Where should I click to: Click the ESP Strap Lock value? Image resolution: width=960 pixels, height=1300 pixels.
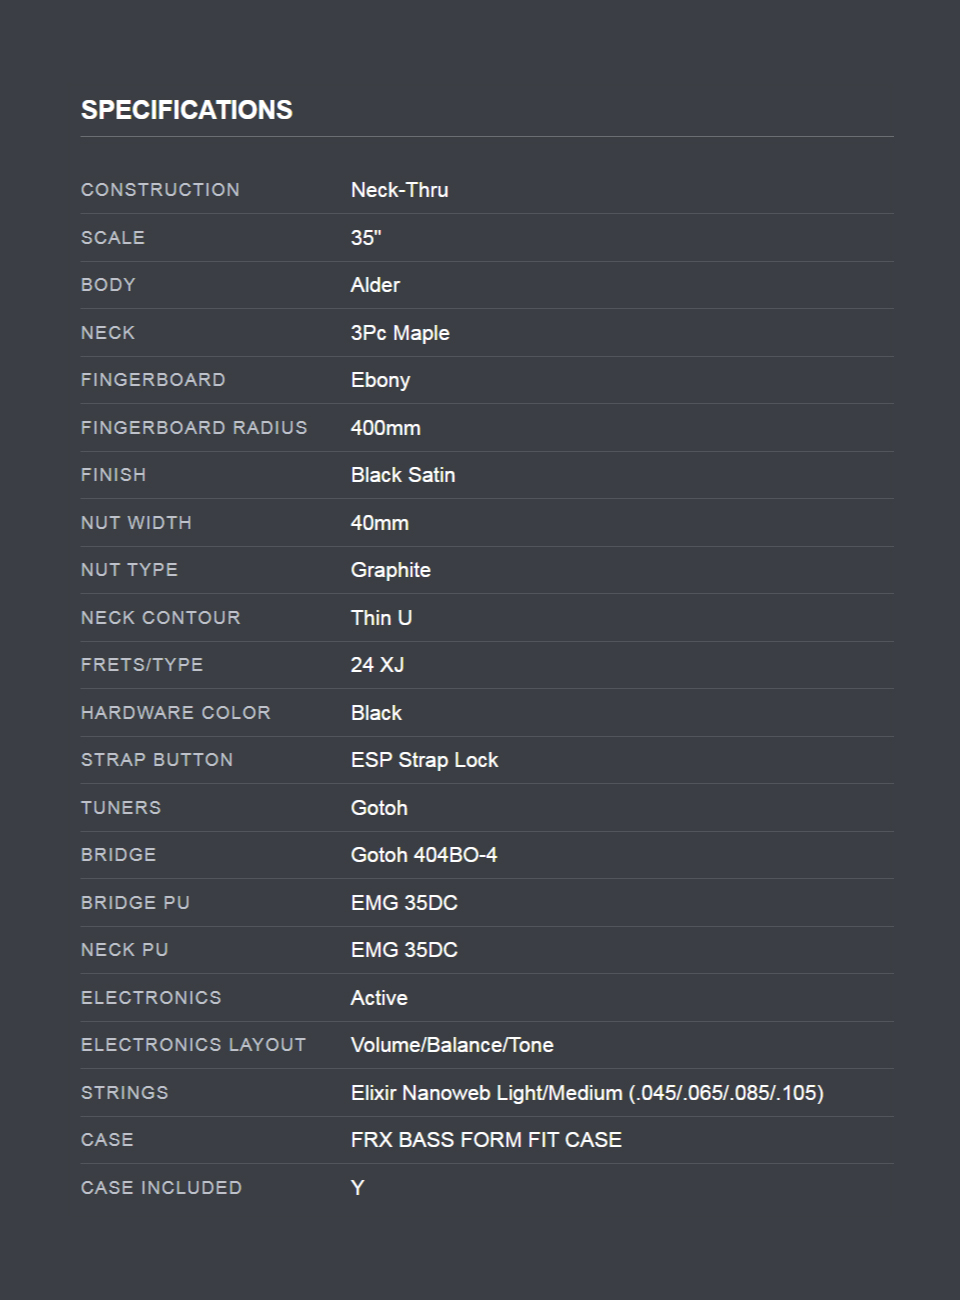point(424,760)
